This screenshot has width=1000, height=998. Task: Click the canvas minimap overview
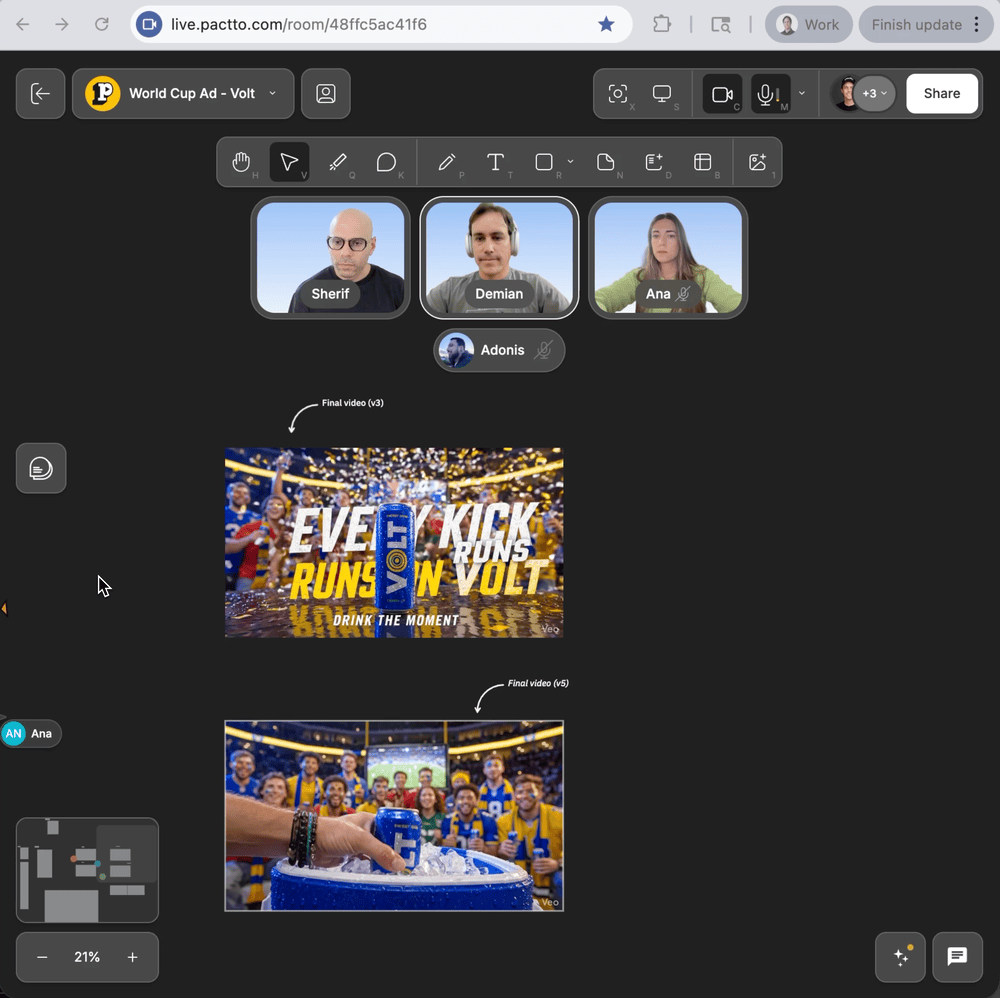tap(87, 870)
